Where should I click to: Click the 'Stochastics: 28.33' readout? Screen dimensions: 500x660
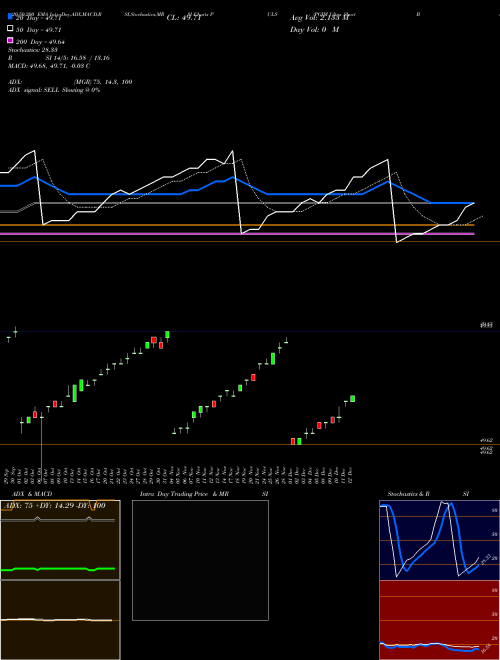(32, 50)
